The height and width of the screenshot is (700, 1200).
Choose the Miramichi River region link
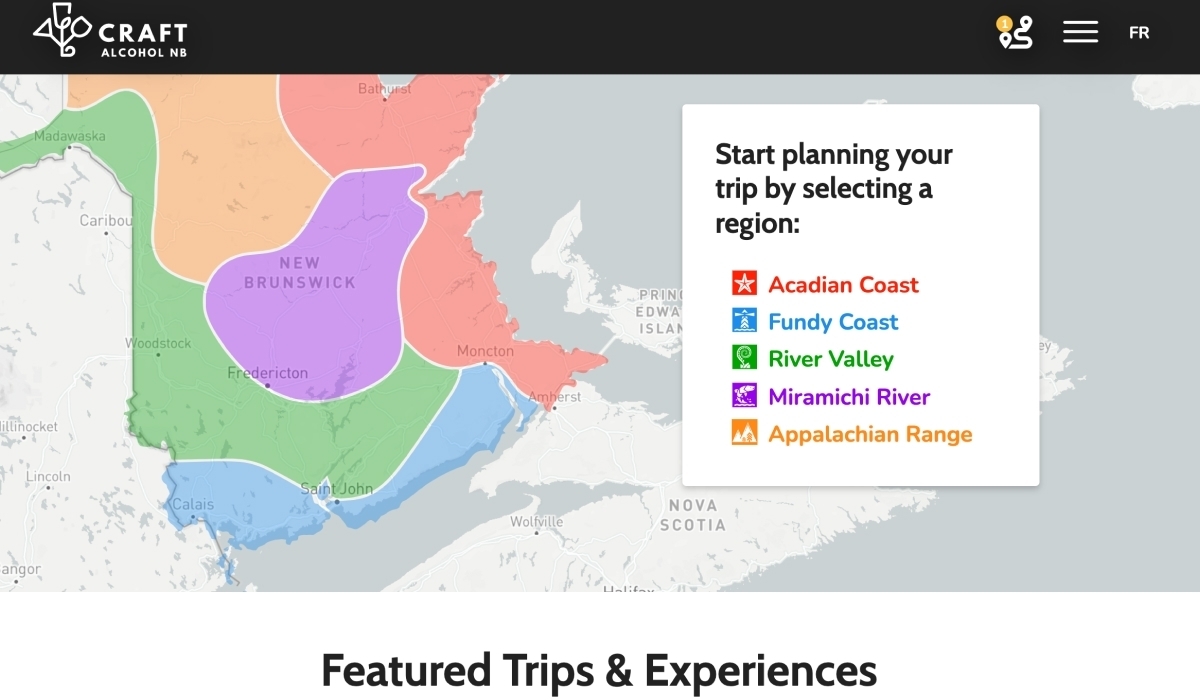coord(849,396)
